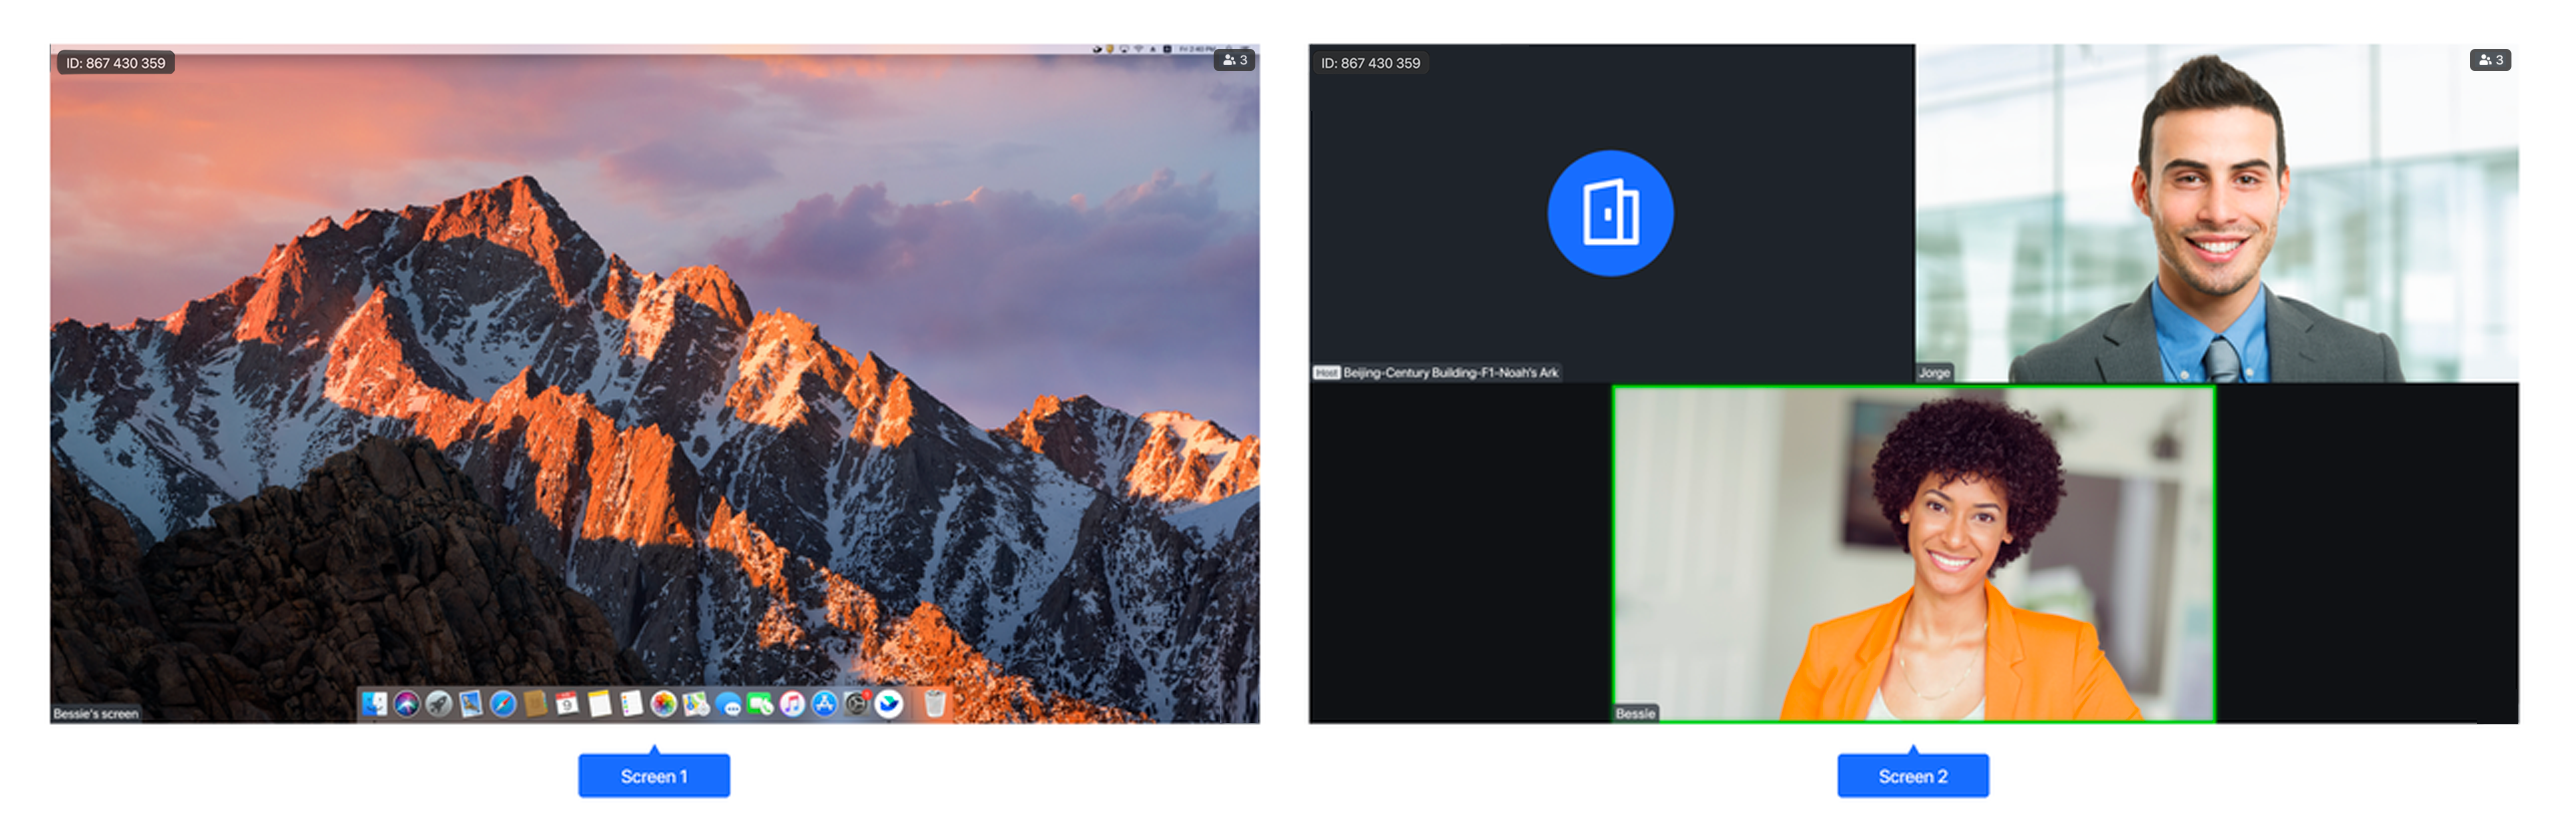Click the Screen 2 label button
This screenshot has width=2568, height=829.
pyautogui.click(x=1911, y=776)
